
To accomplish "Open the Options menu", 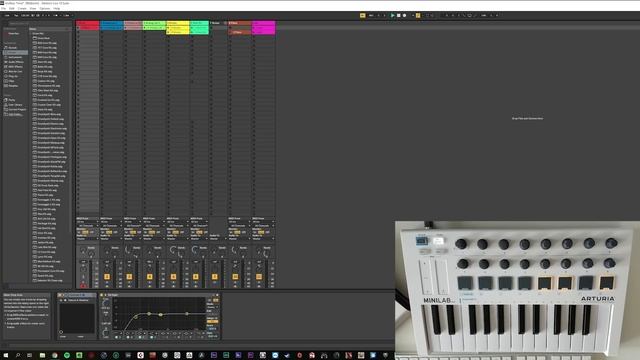I will point(45,8).
